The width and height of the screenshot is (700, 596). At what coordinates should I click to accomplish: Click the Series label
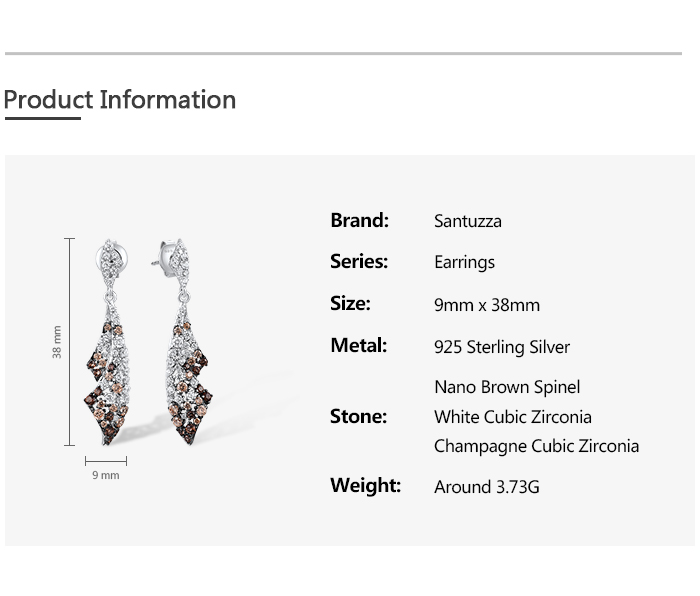tap(359, 261)
